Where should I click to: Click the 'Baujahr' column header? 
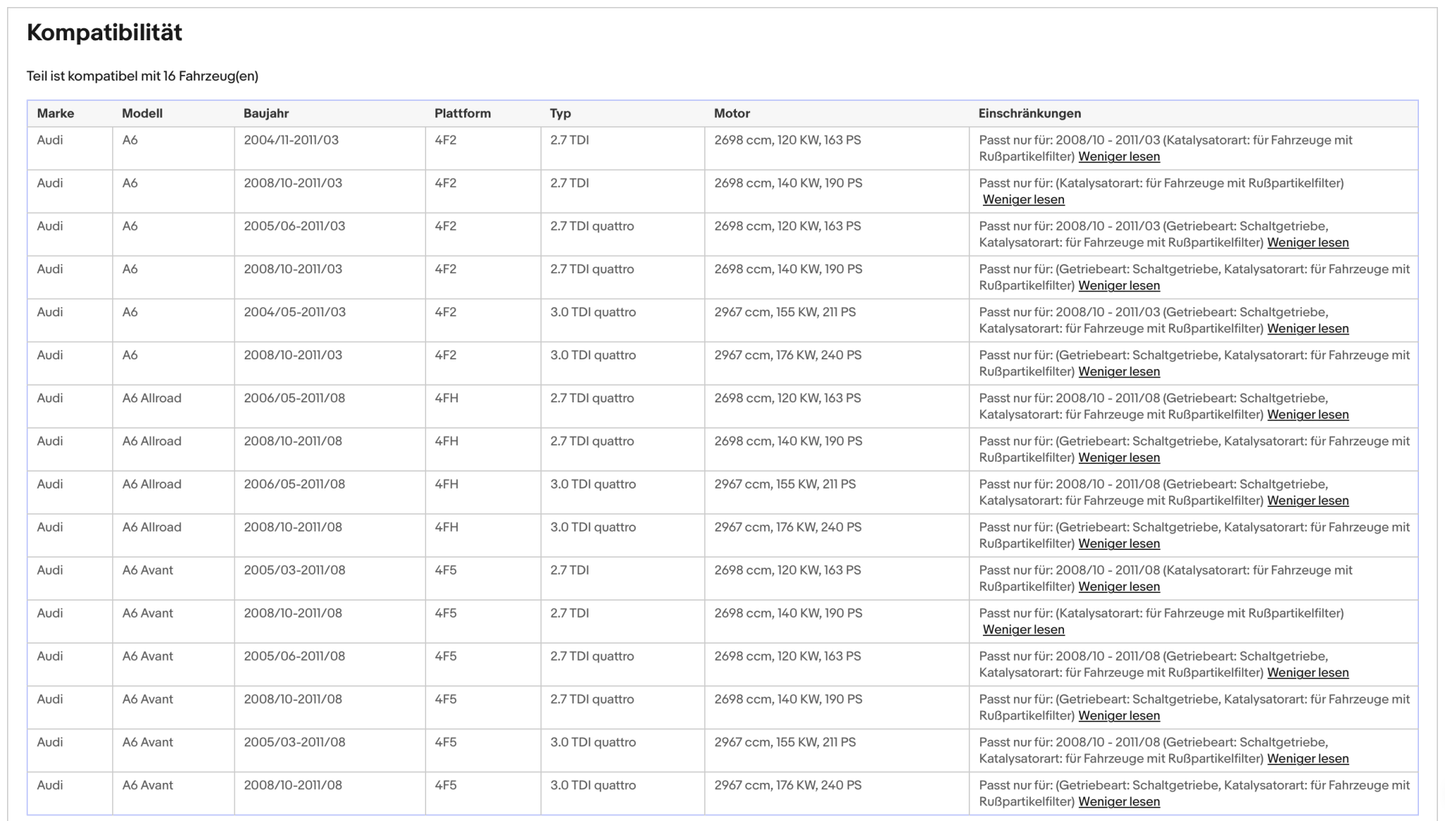266,114
